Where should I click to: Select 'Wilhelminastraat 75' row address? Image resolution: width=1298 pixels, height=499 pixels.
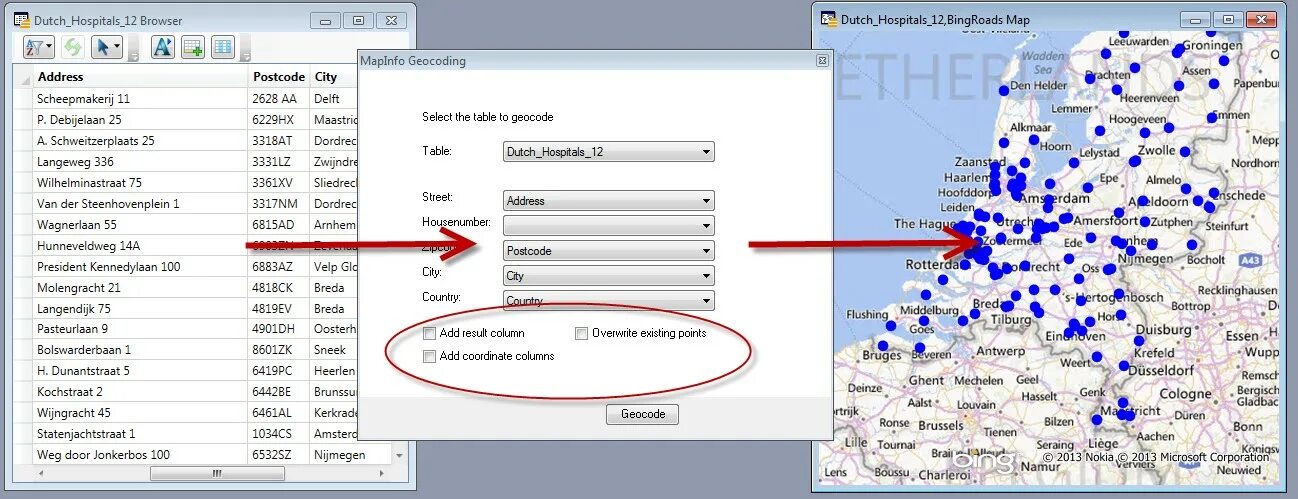click(140, 183)
